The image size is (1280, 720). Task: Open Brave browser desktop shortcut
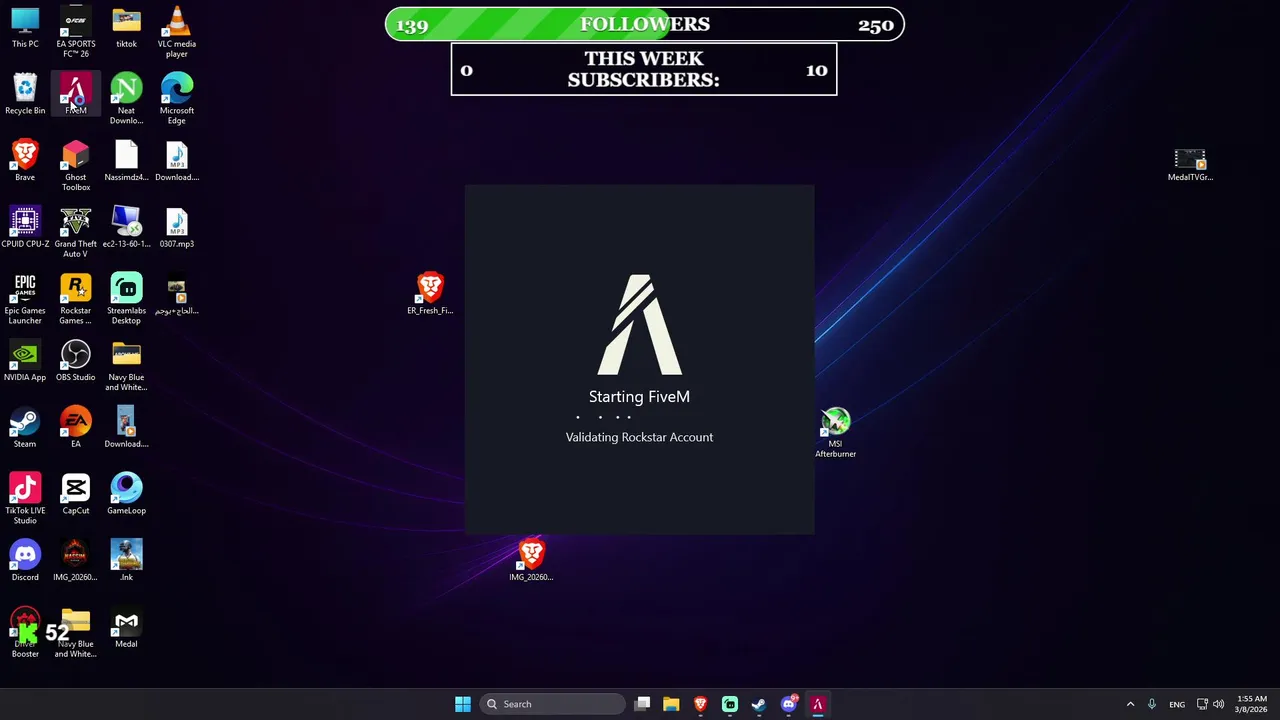(x=25, y=161)
